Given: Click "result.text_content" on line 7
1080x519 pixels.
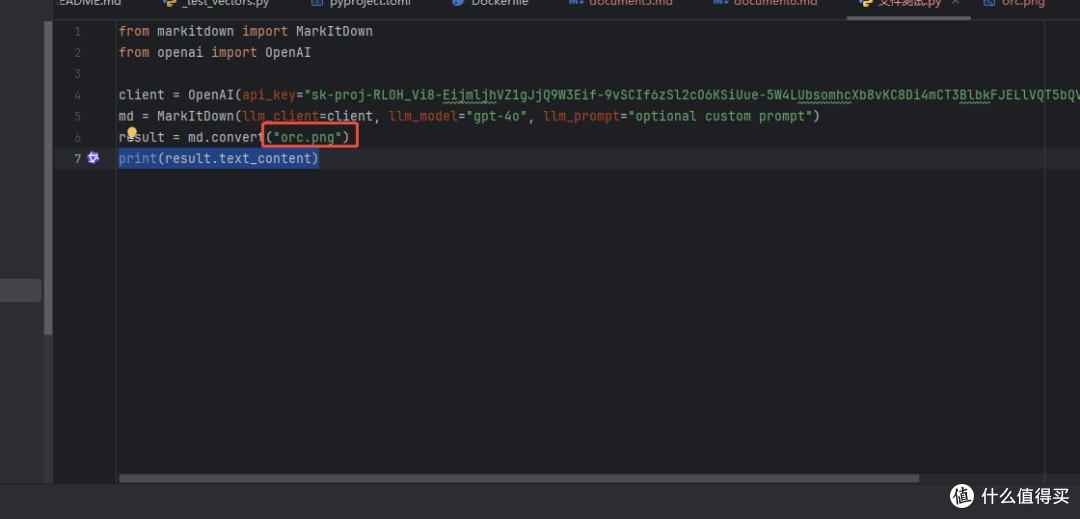Looking at the screenshot, I should click(x=238, y=159).
